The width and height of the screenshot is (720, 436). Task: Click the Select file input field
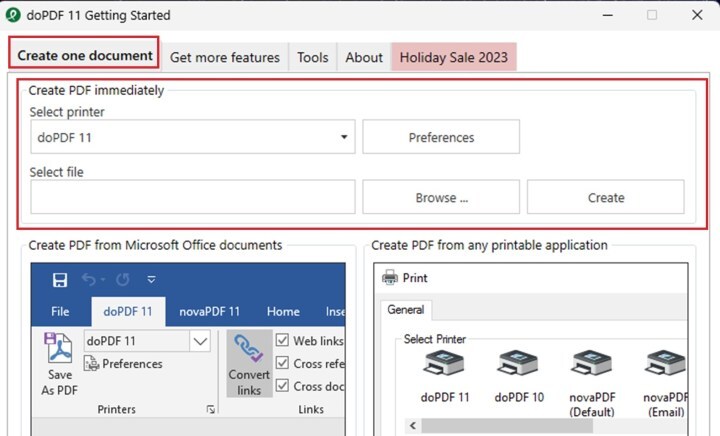[x=193, y=197]
